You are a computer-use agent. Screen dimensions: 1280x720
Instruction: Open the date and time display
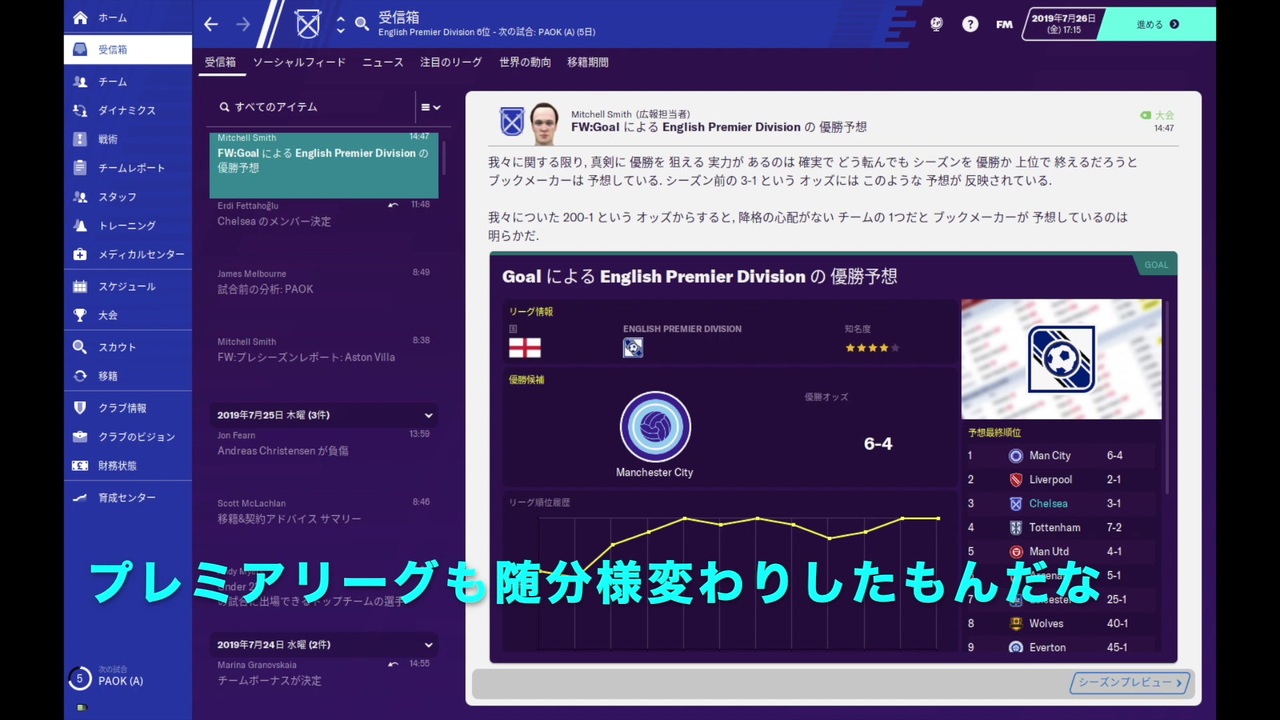1064,24
